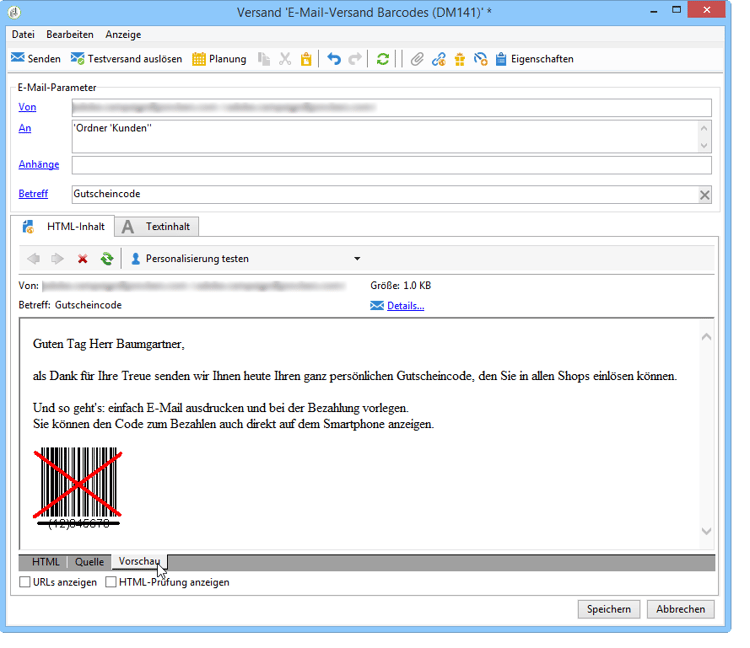Enable URLs anzeigen checkbox
The width and height of the screenshot is (750, 648).
coord(24,582)
